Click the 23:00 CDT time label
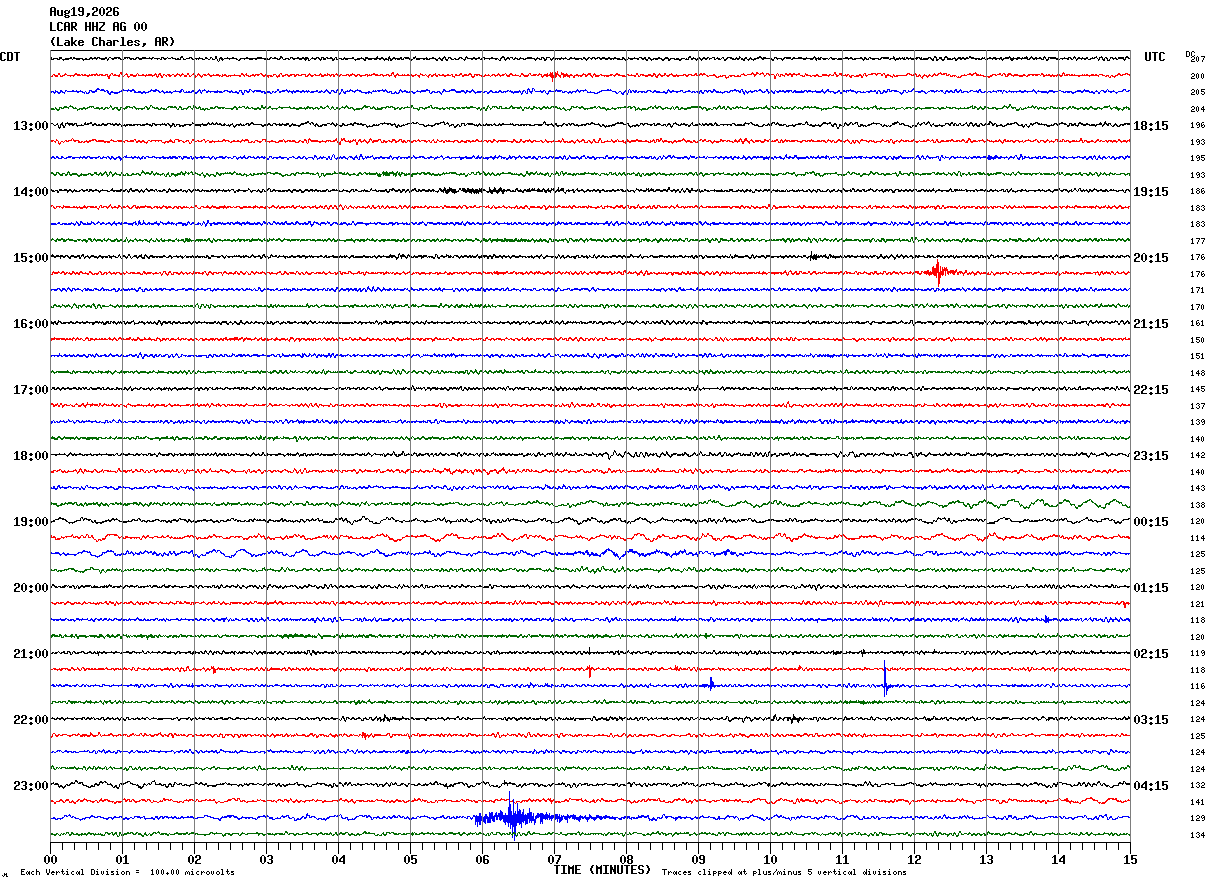This screenshot has width=1210, height=886. (30, 786)
